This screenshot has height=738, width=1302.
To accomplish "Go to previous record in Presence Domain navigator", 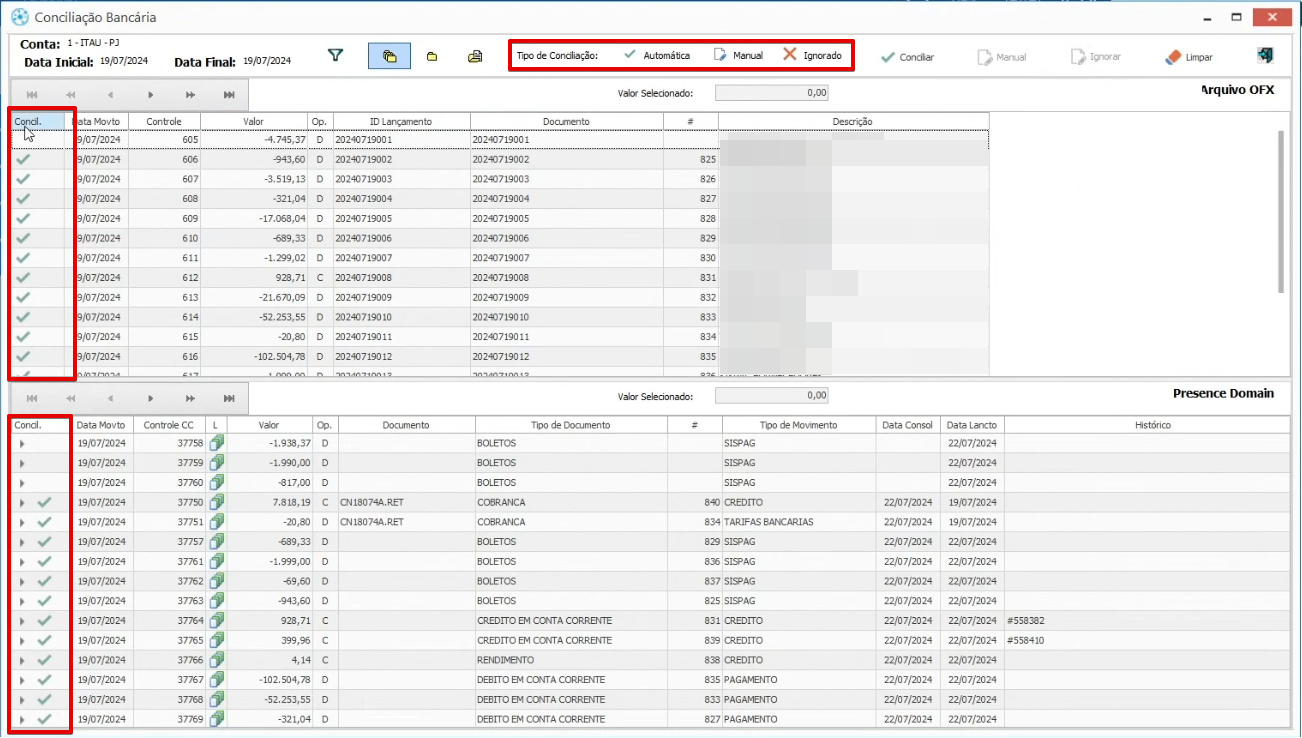I will 110,397.
